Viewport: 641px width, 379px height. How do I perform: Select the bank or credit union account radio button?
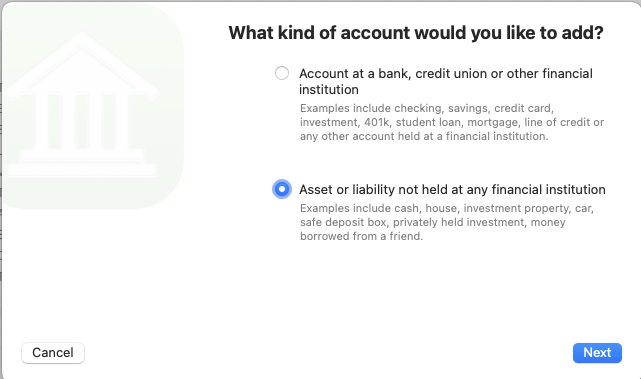(x=282, y=73)
